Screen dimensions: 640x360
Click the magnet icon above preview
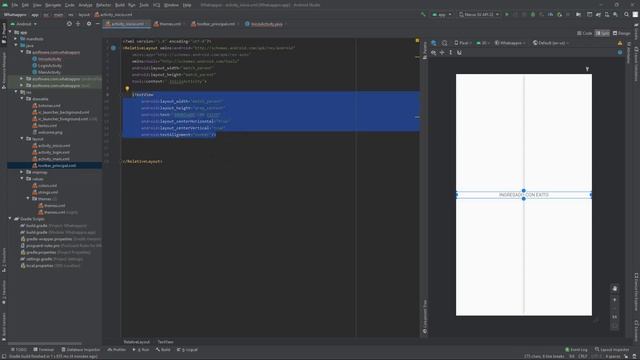(x=459, y=52)
